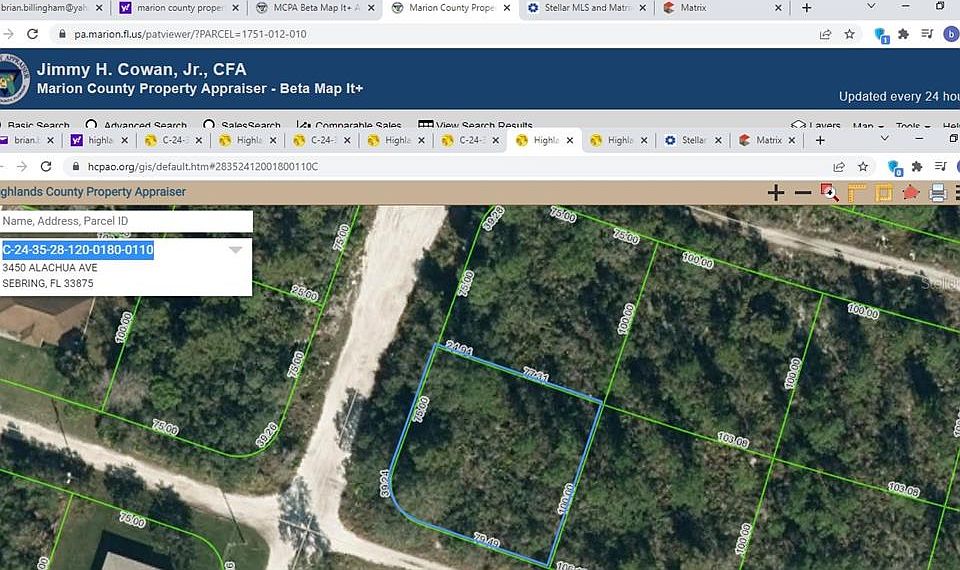Close the active Marion County Prope tab
Image resolution: width=960 pixels, height=570 pixels.
click(x=507, y=8)
